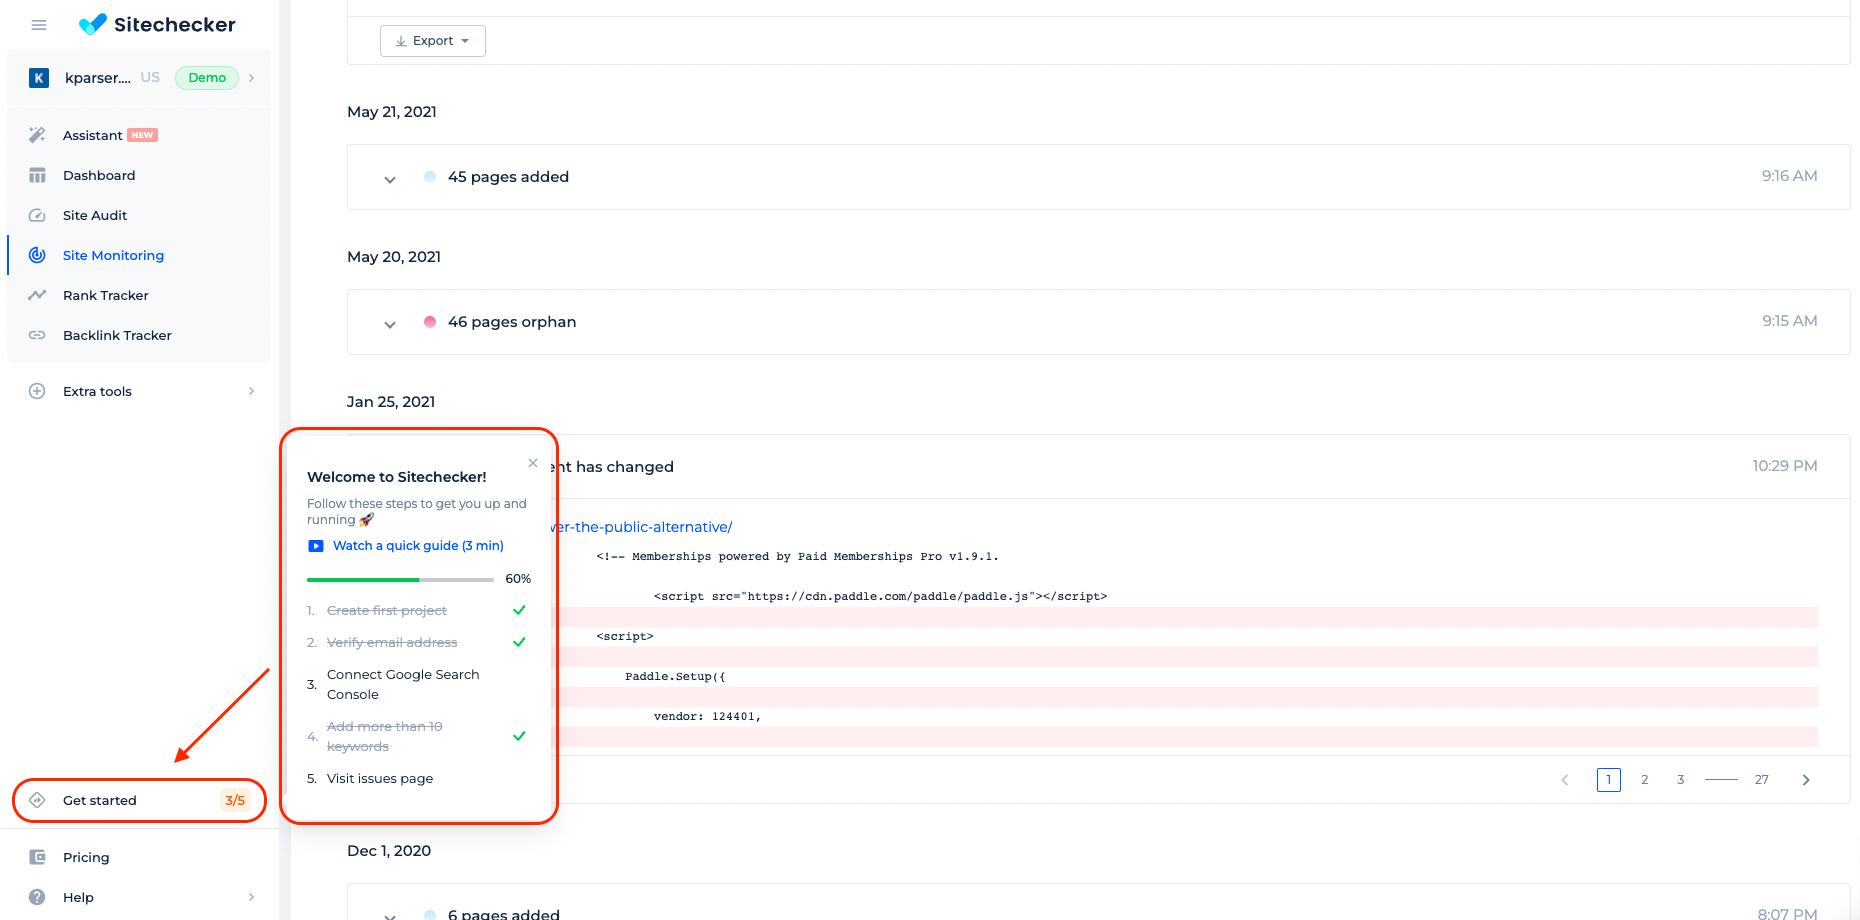Viewport: 1860px width, 920px height.
Task: Click the Jan 25, 2021 date heading
Action: click(391, 402)
